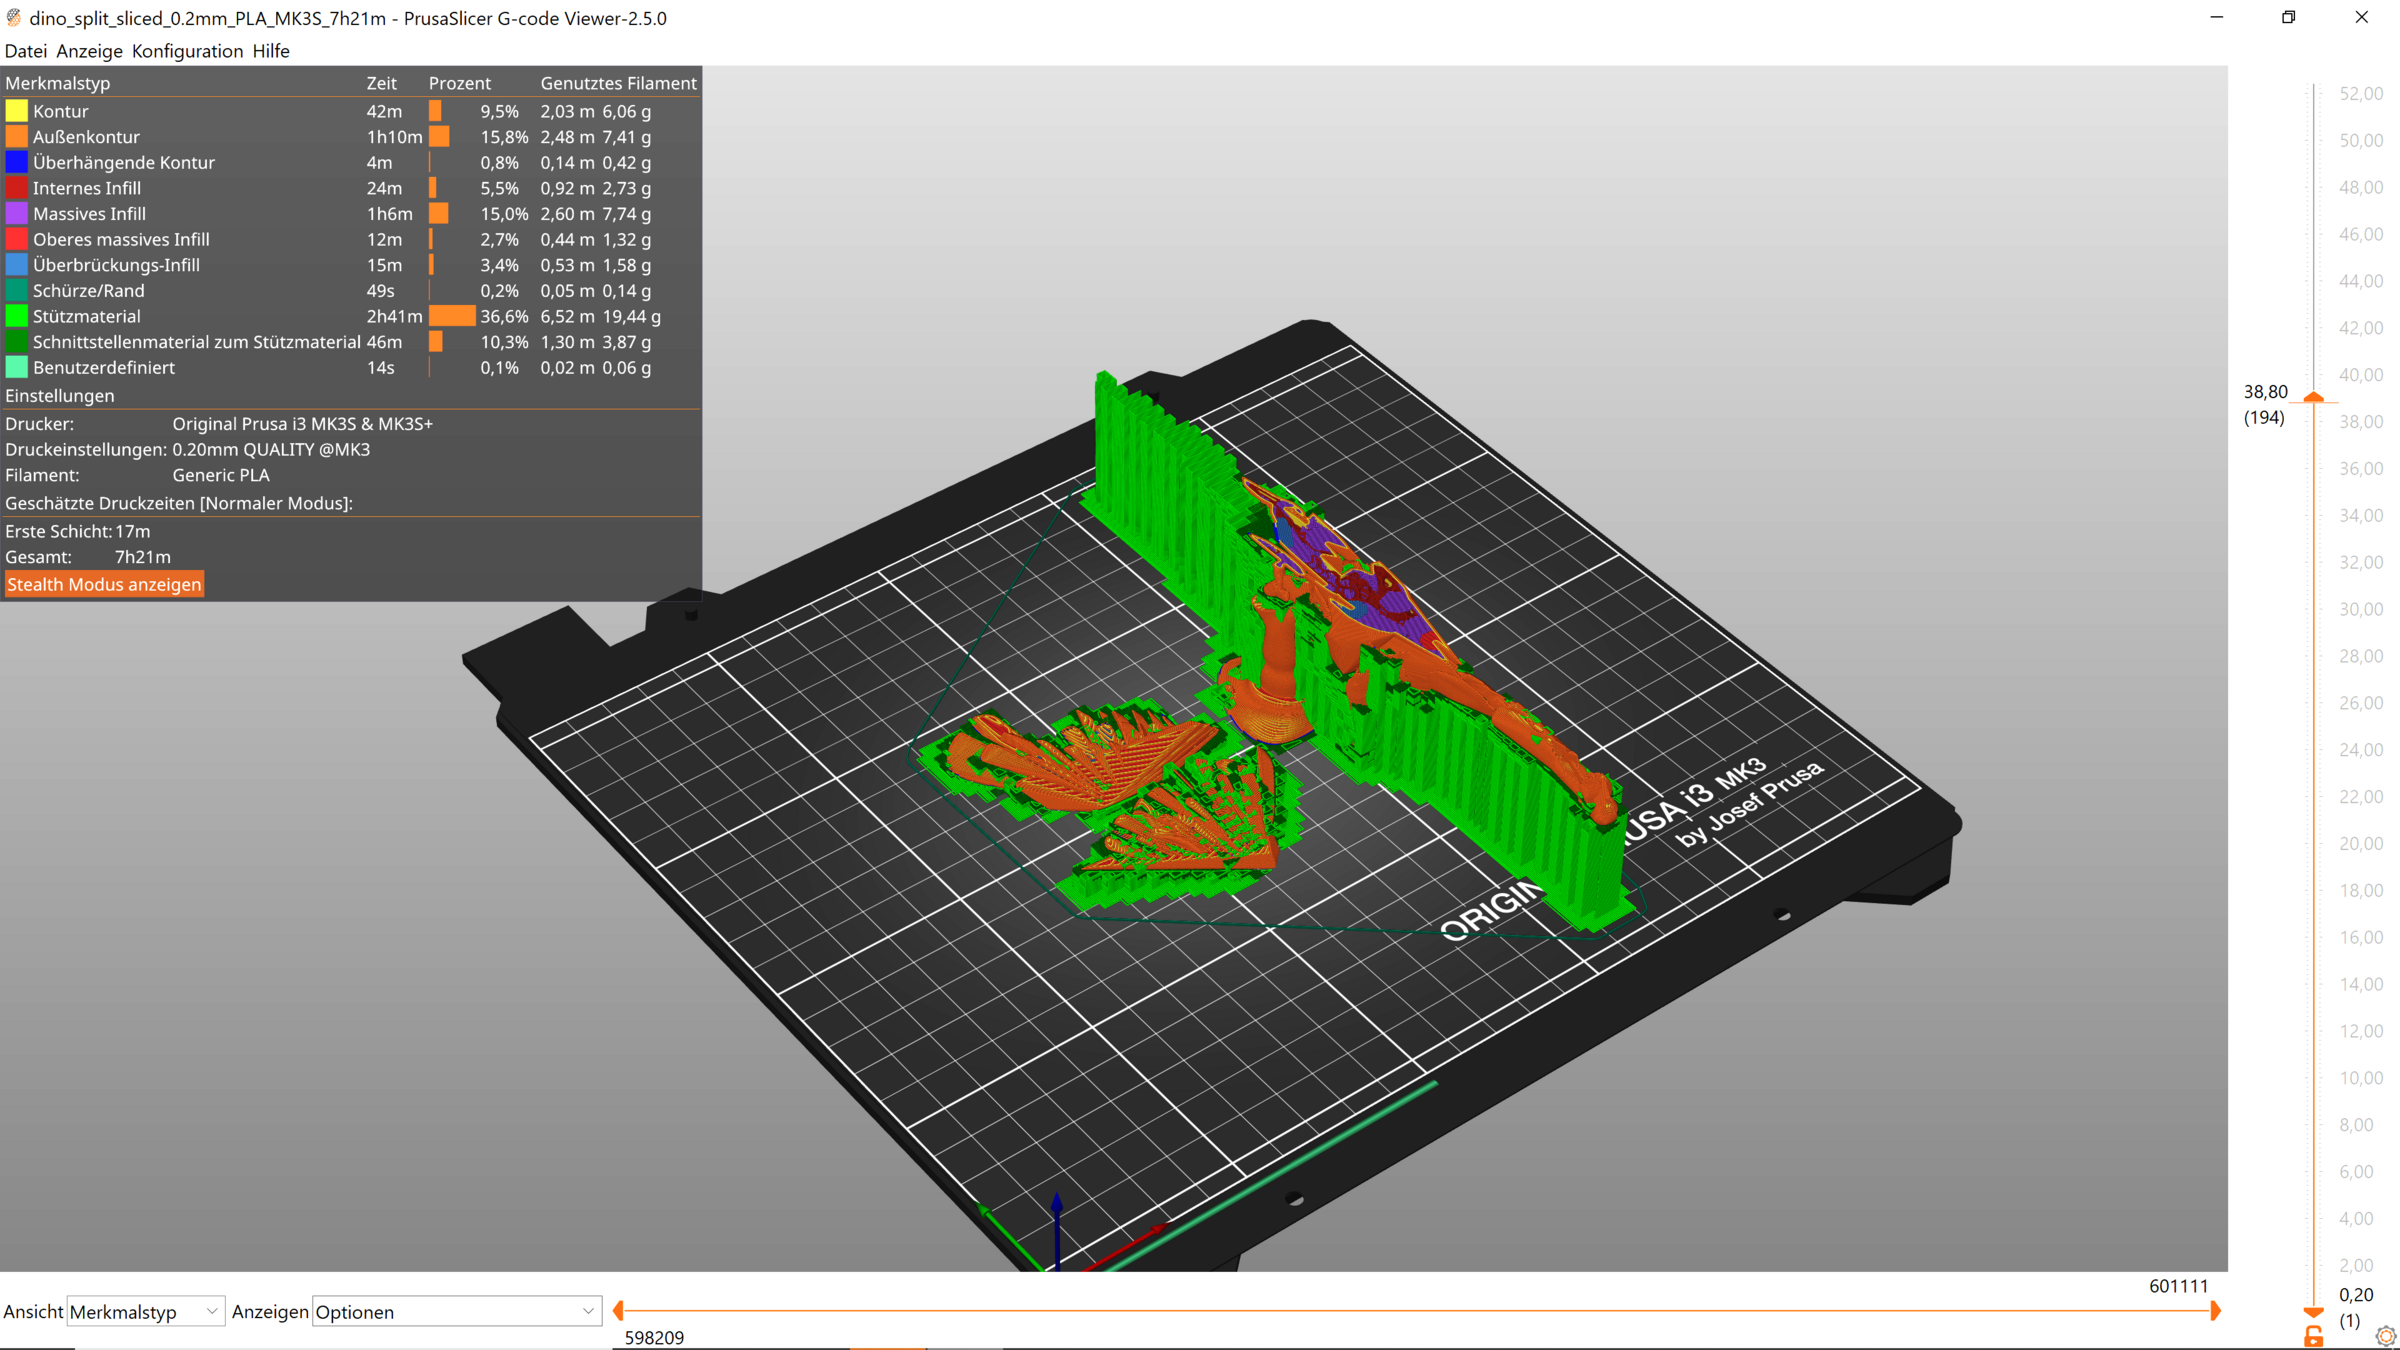Click the Generic PLA filament value
The width and height of the screenshot is (2400, 1350).
point(221,475)
